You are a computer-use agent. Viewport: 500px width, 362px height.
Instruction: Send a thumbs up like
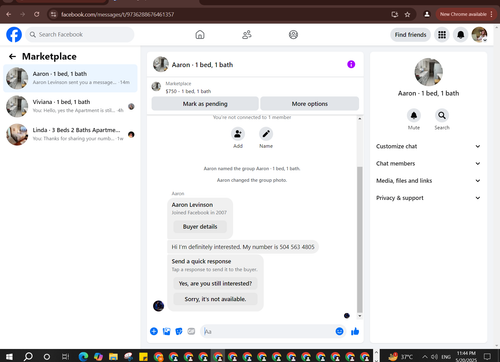click(355, 331)
